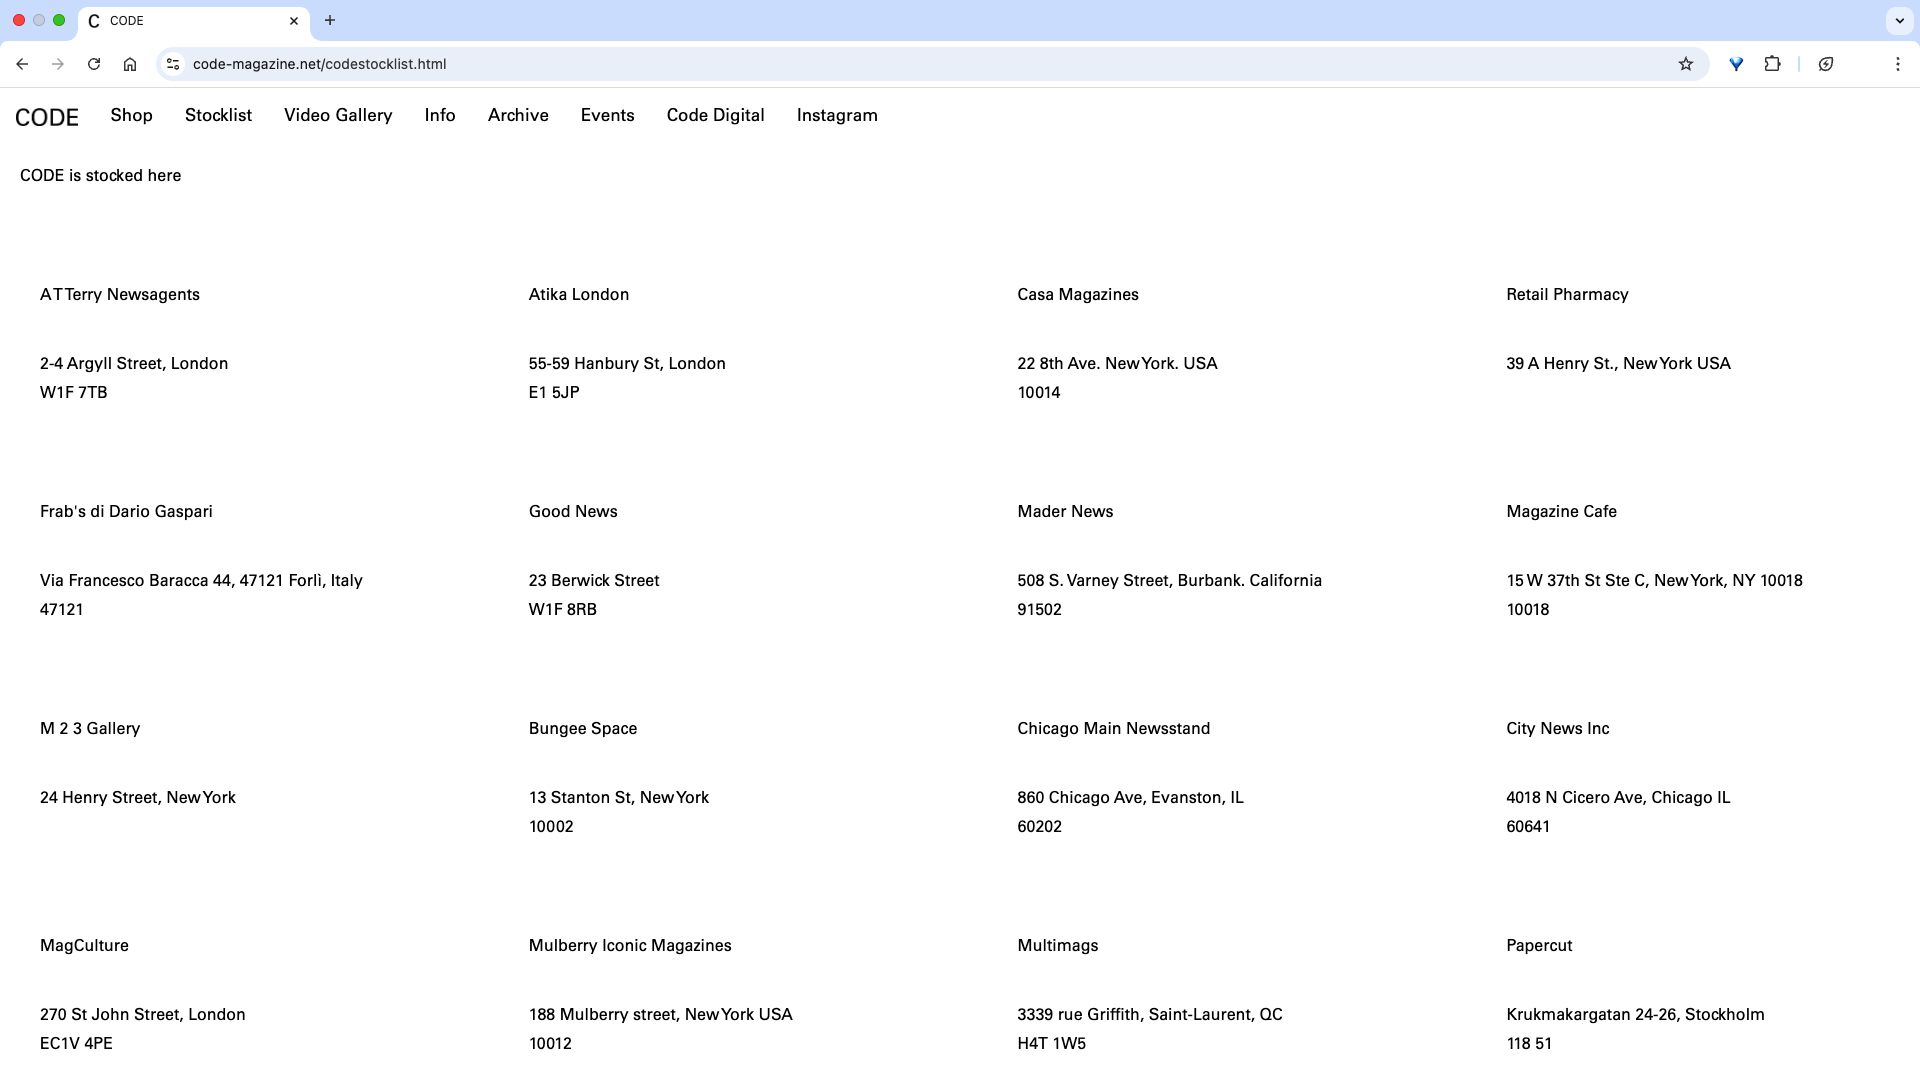Viewport: 1920px width, 1080px height.
Task: Click postcode 'EC1V 4PE'
Action: click(76, 1044)
